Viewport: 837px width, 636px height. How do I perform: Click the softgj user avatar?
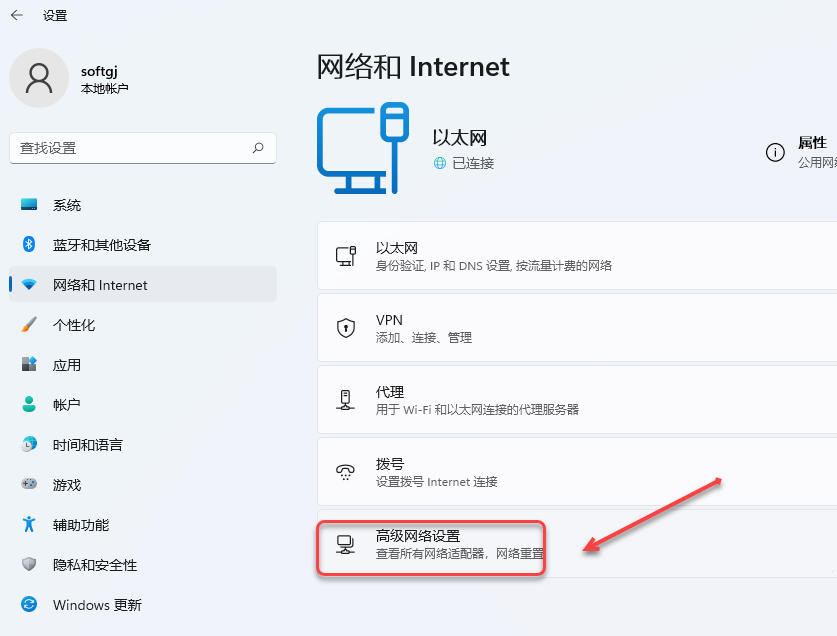click(39, 78)
